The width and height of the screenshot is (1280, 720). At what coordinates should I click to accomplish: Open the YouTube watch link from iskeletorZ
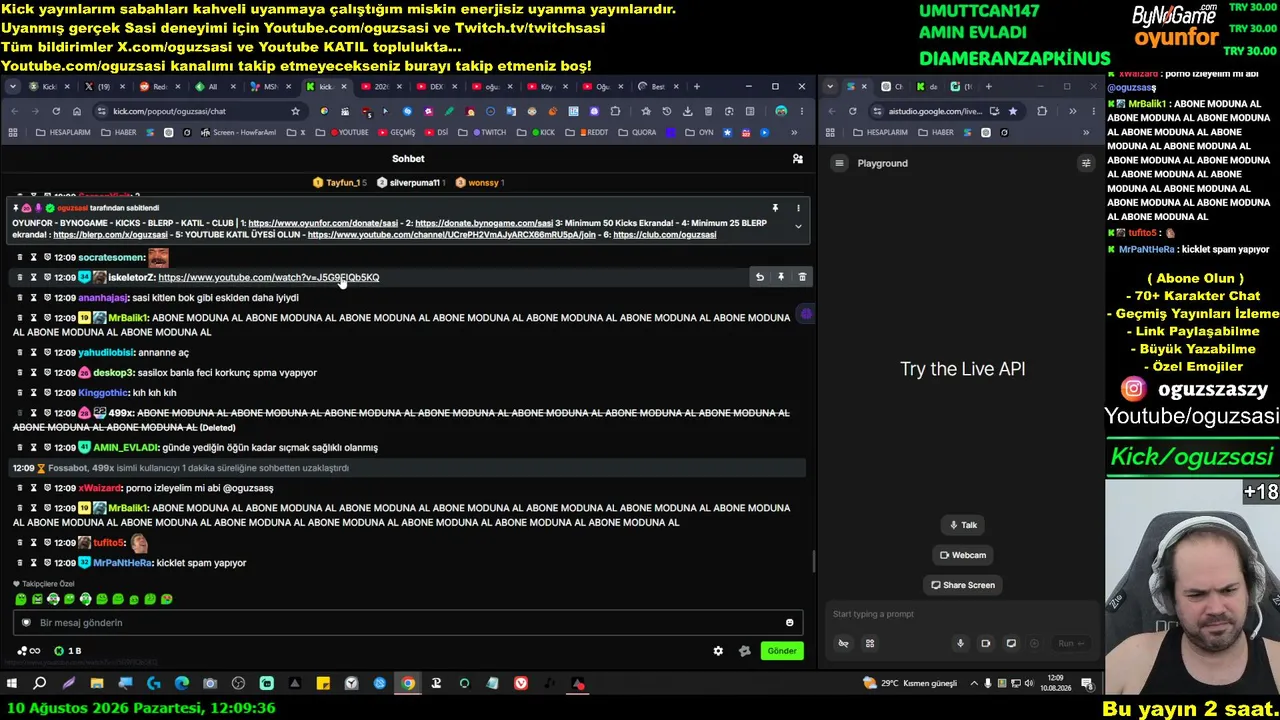pos(269,277)
